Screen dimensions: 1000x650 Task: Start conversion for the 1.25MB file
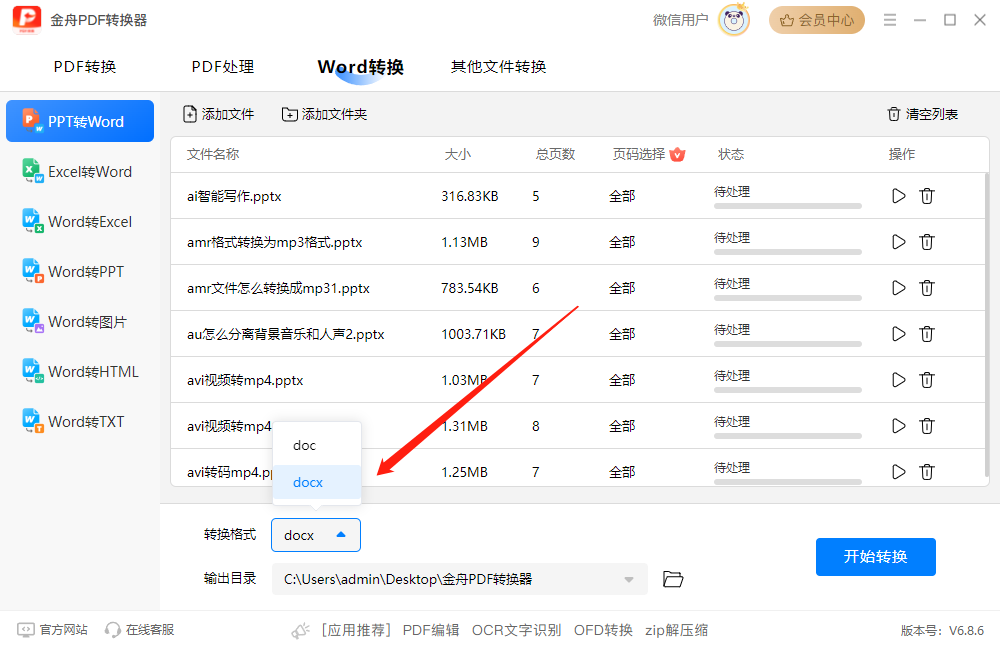899,471
